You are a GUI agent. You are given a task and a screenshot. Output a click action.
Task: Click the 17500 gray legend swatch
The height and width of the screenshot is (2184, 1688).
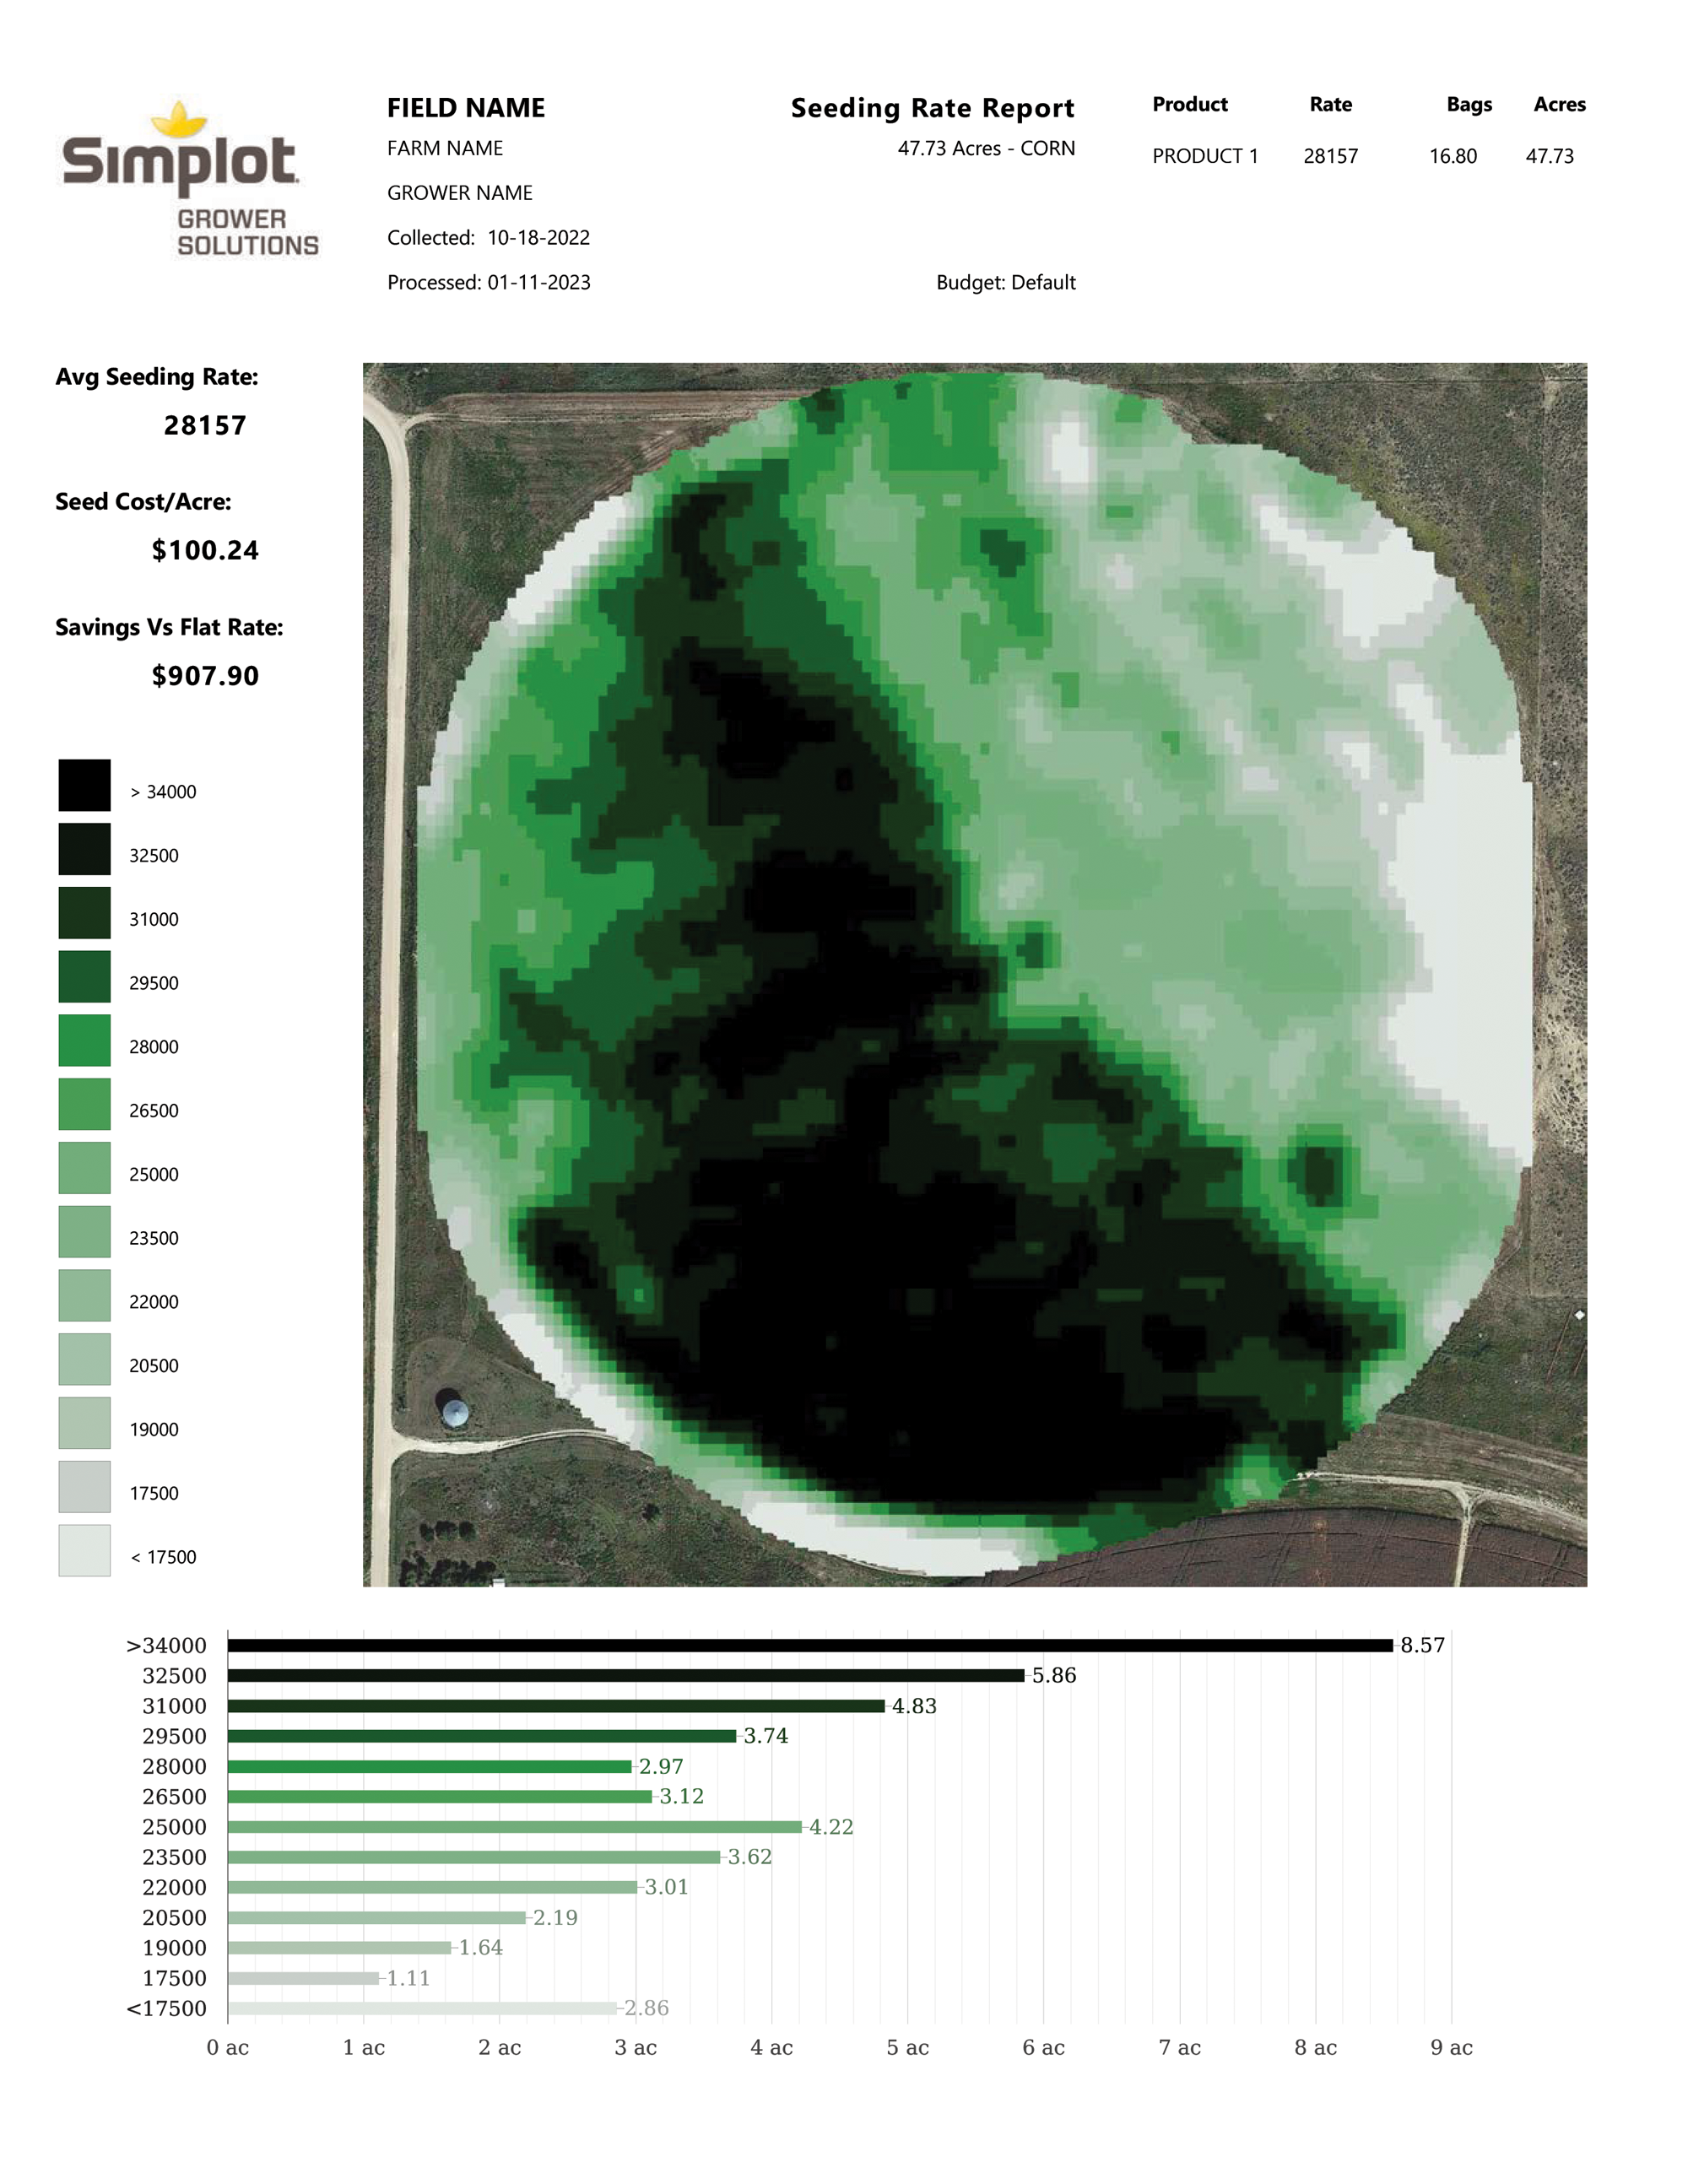click(84, 1486)
